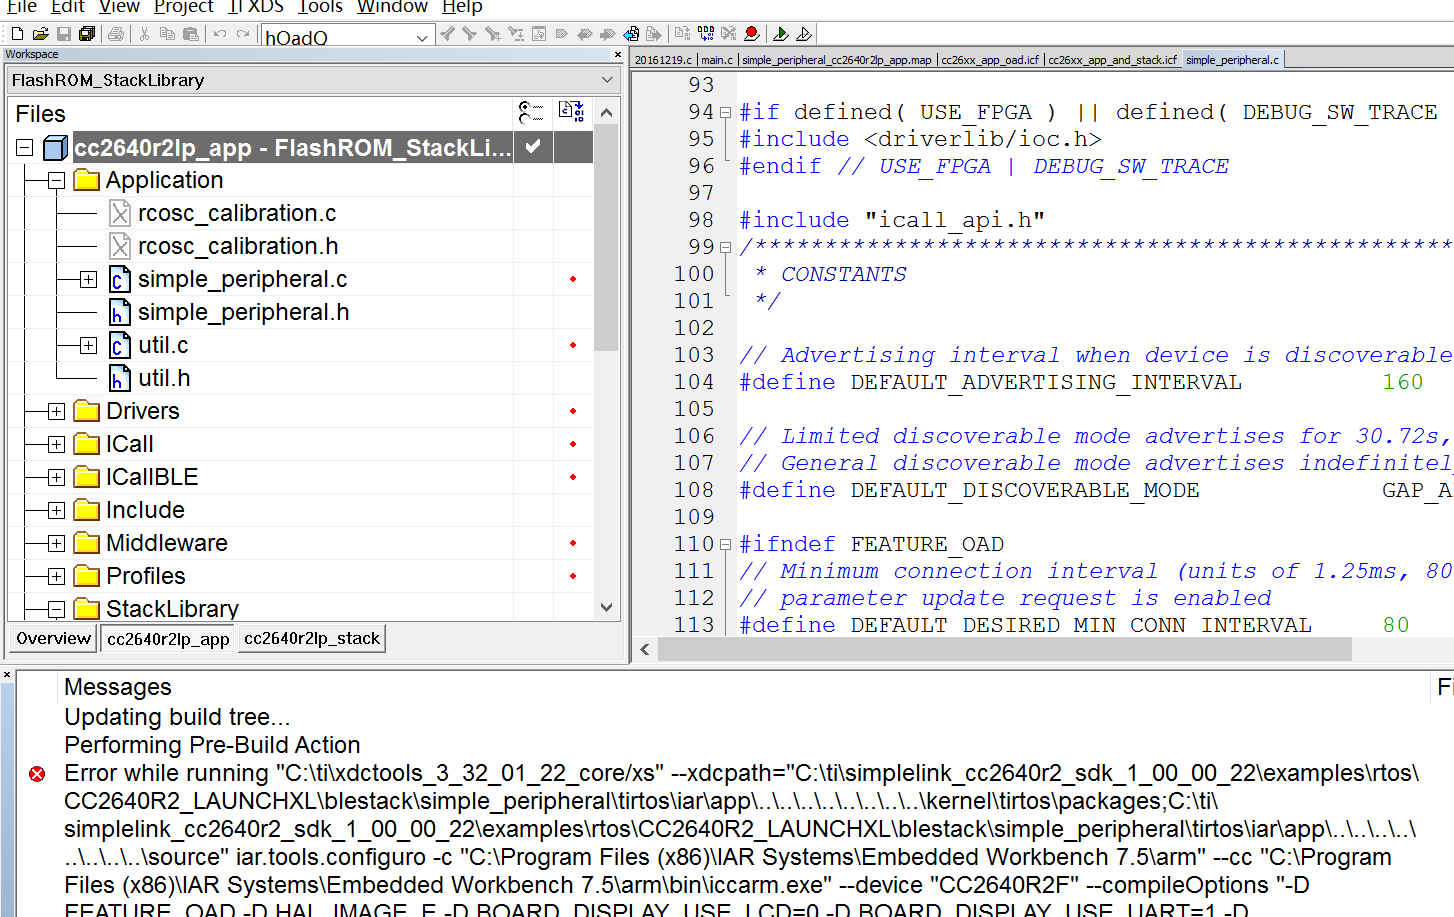Click the Debug without Downloading icon
This screenshot has height=917, width=1454.
pyautogui.click(x=804, y=34)
